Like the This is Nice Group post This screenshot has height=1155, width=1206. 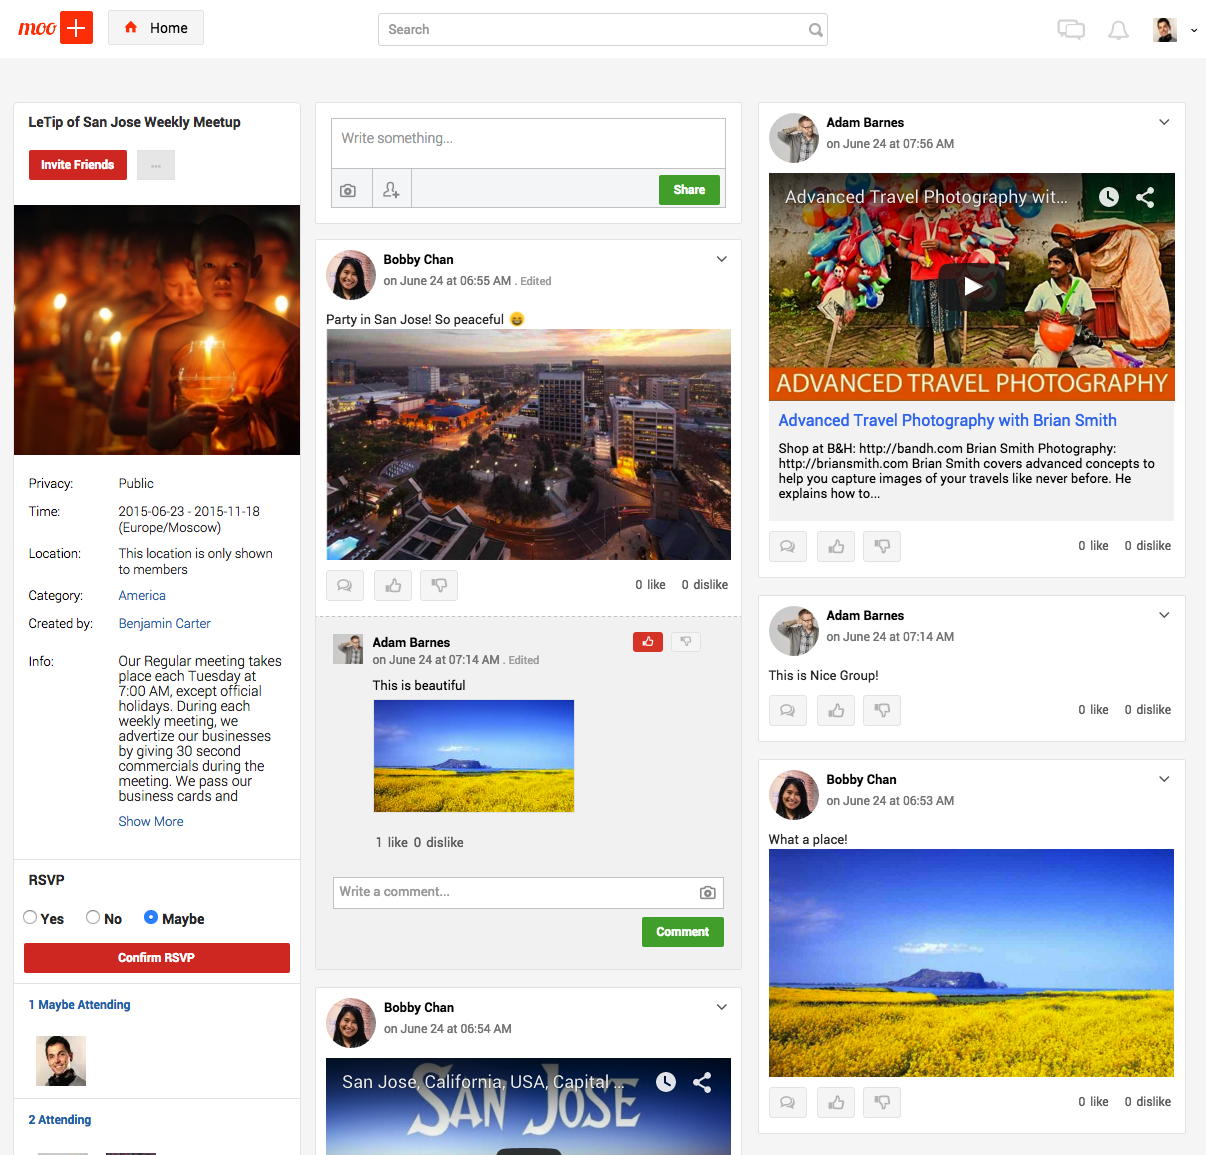[836, 710]
